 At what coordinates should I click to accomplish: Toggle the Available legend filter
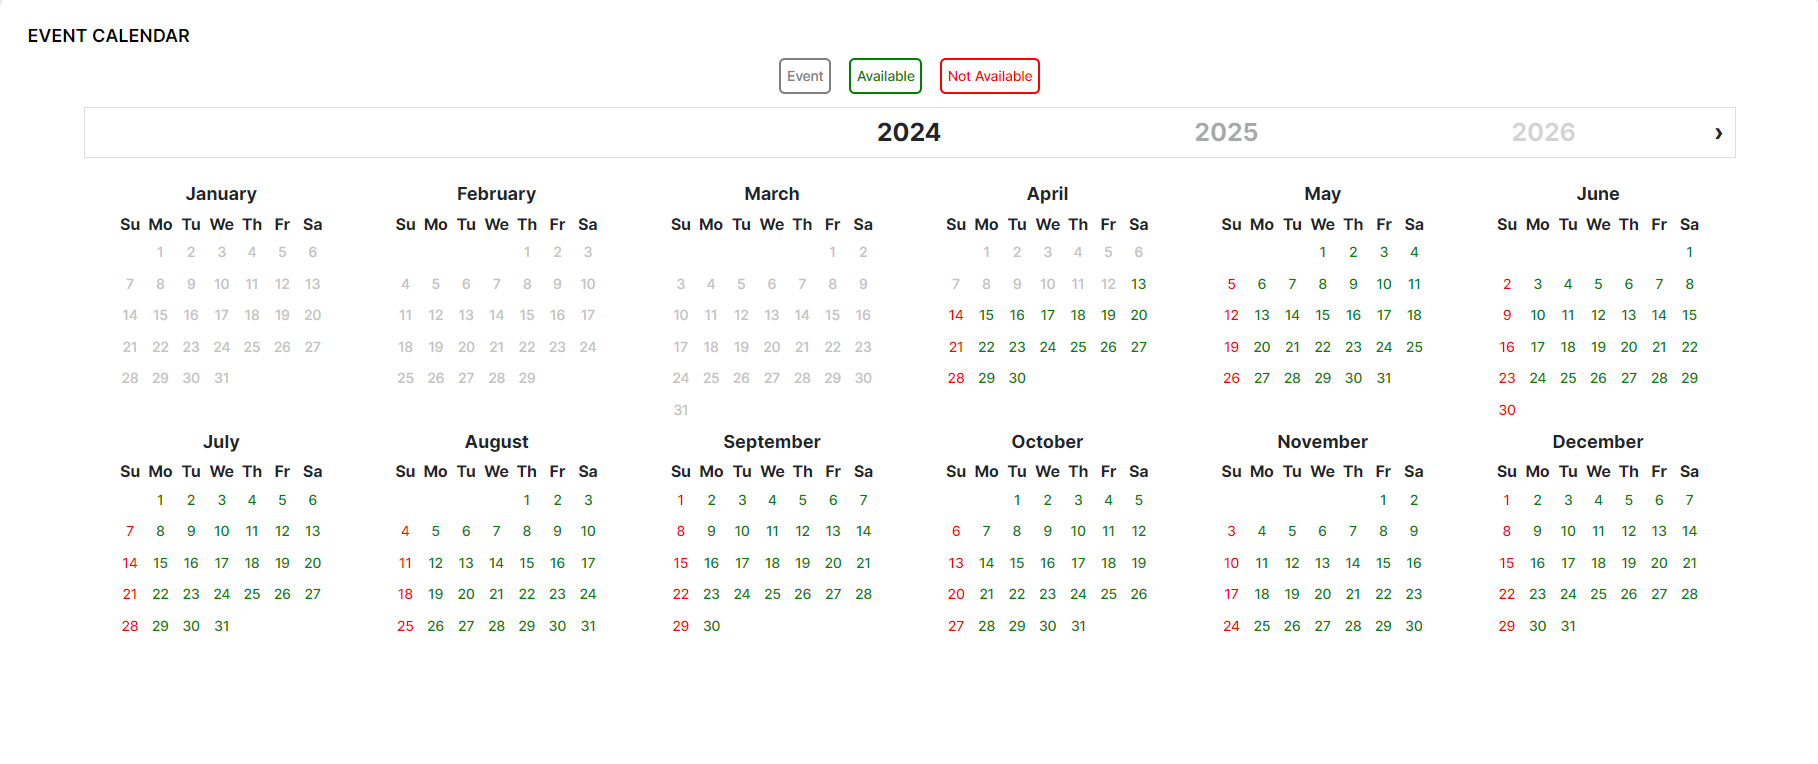(x=885, y=76)
